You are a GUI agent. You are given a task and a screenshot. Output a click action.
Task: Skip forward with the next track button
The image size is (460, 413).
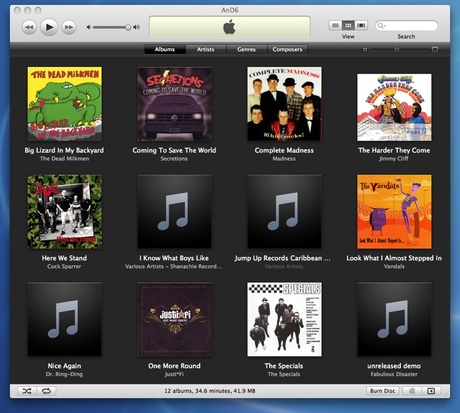(x=69, y=27)
